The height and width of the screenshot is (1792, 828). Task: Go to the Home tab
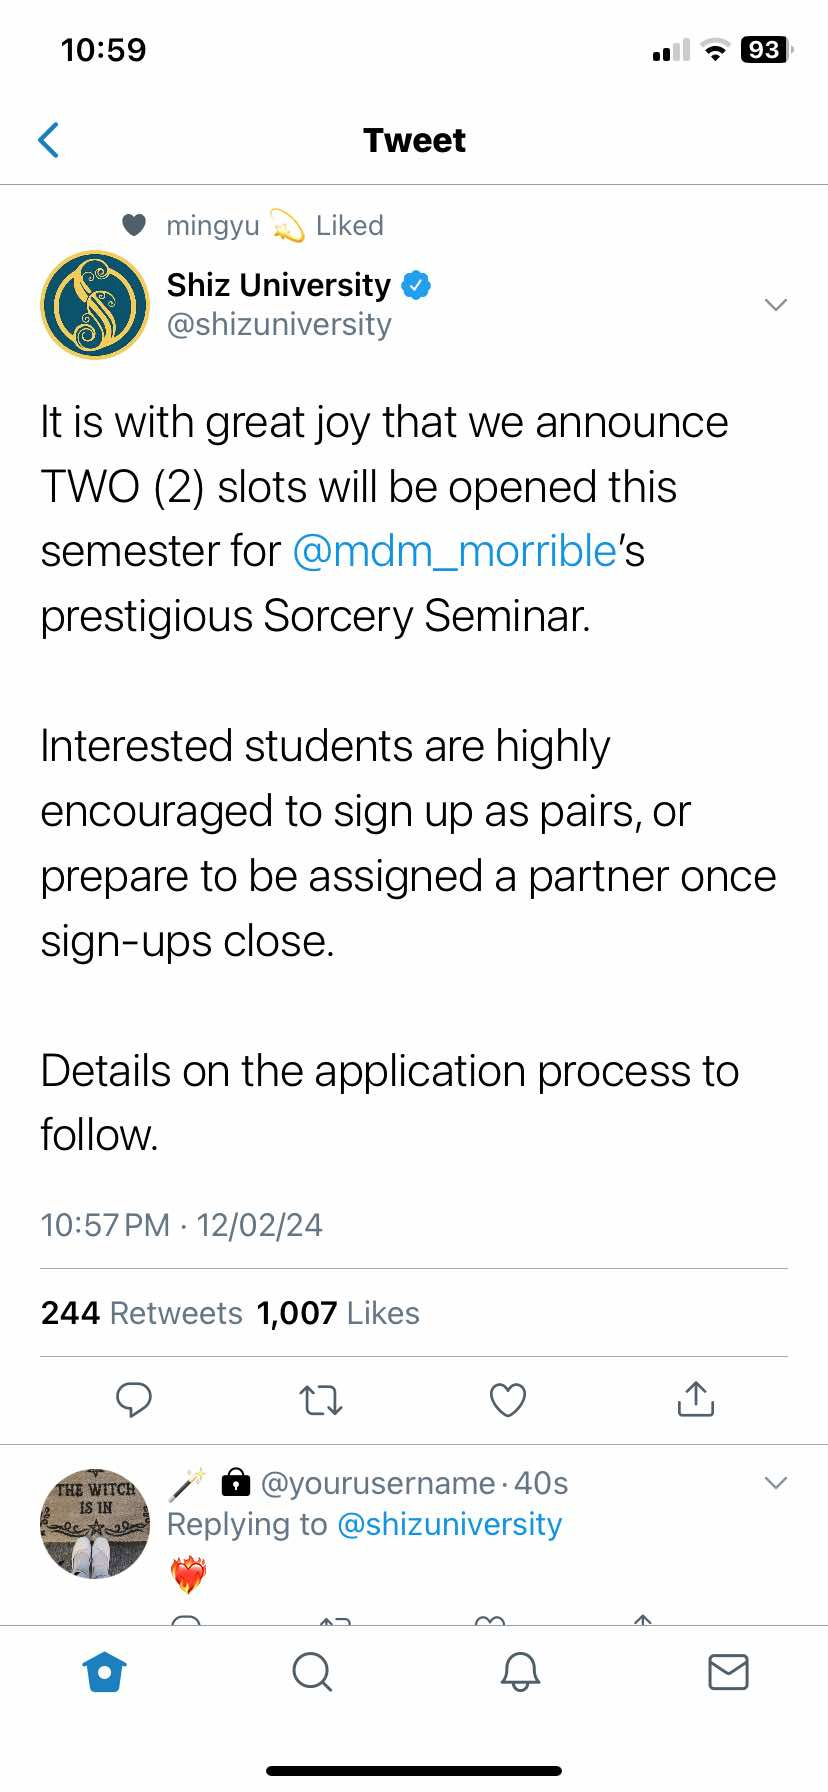click(105, 1671)
